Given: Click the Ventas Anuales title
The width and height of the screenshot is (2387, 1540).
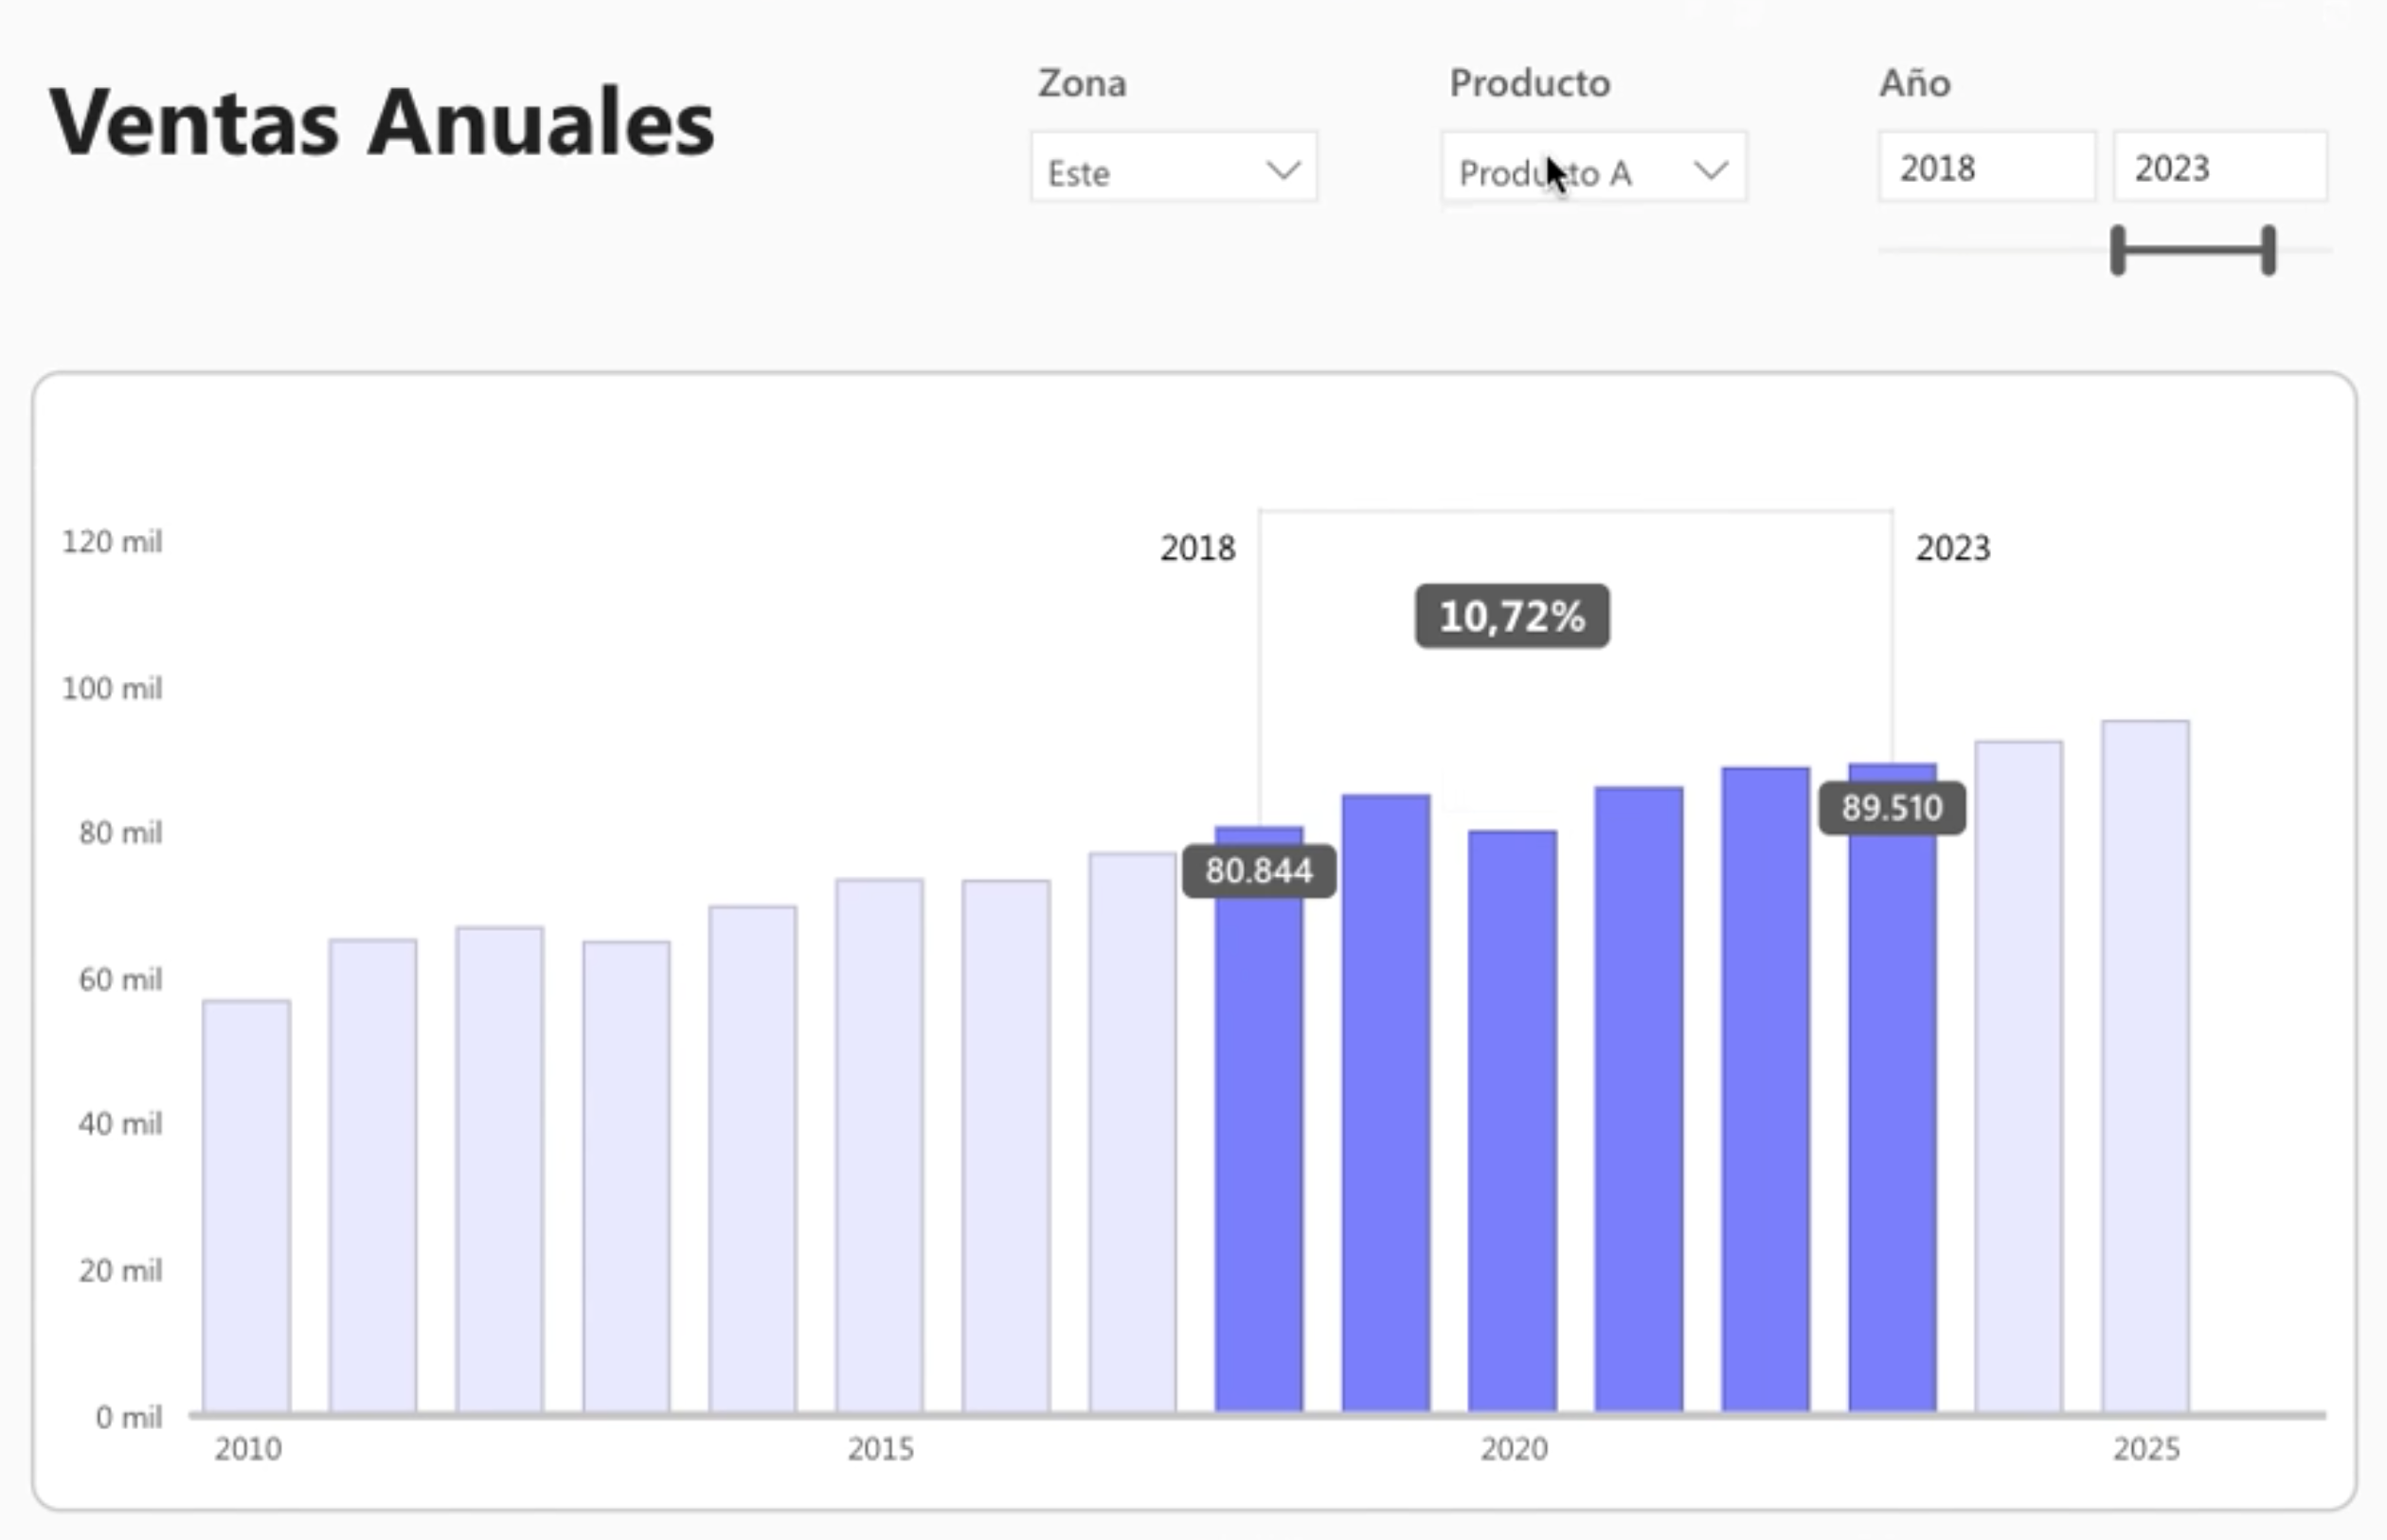Looking at the screenshot, I should click(x=381, y=123).
